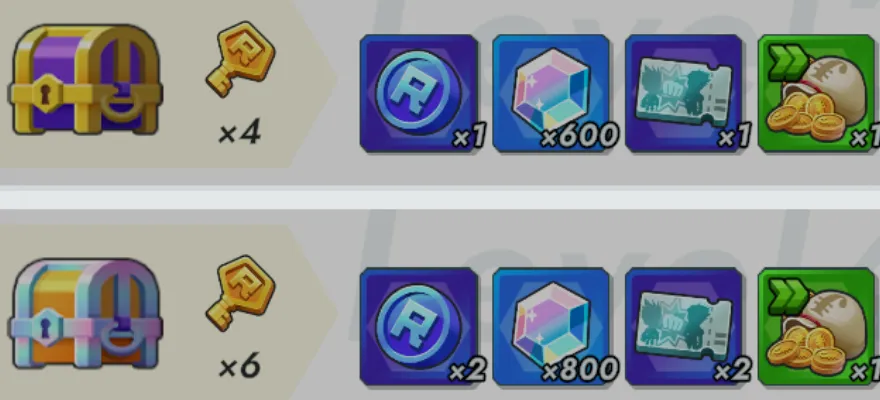Click the ×600 gem quantity label
Viewport: 880px width, 400px height.
579,136
